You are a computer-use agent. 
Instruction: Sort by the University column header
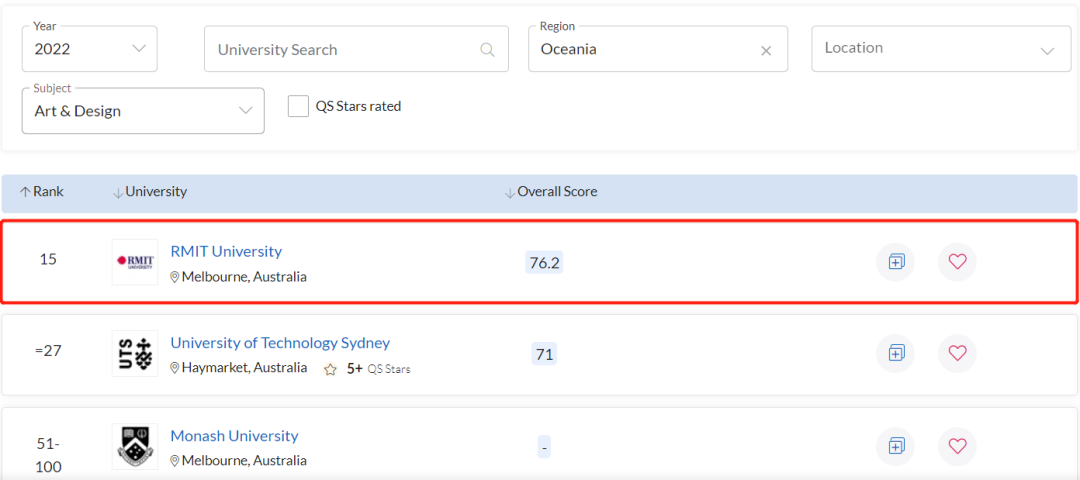point(149,192)
